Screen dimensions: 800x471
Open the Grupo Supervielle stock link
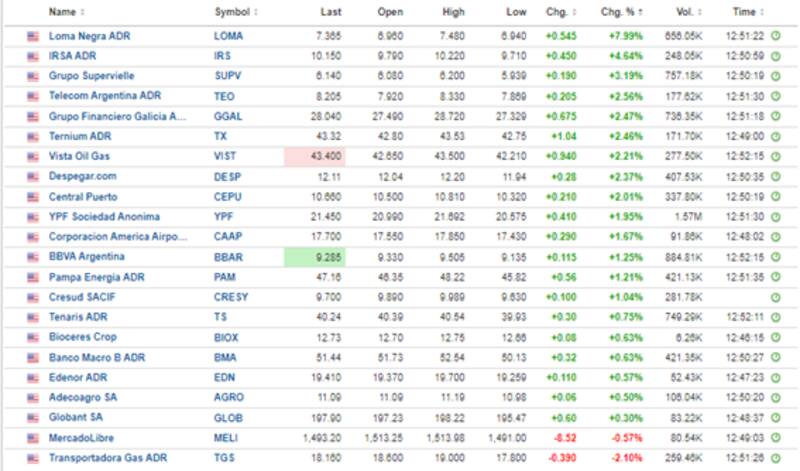91,76
